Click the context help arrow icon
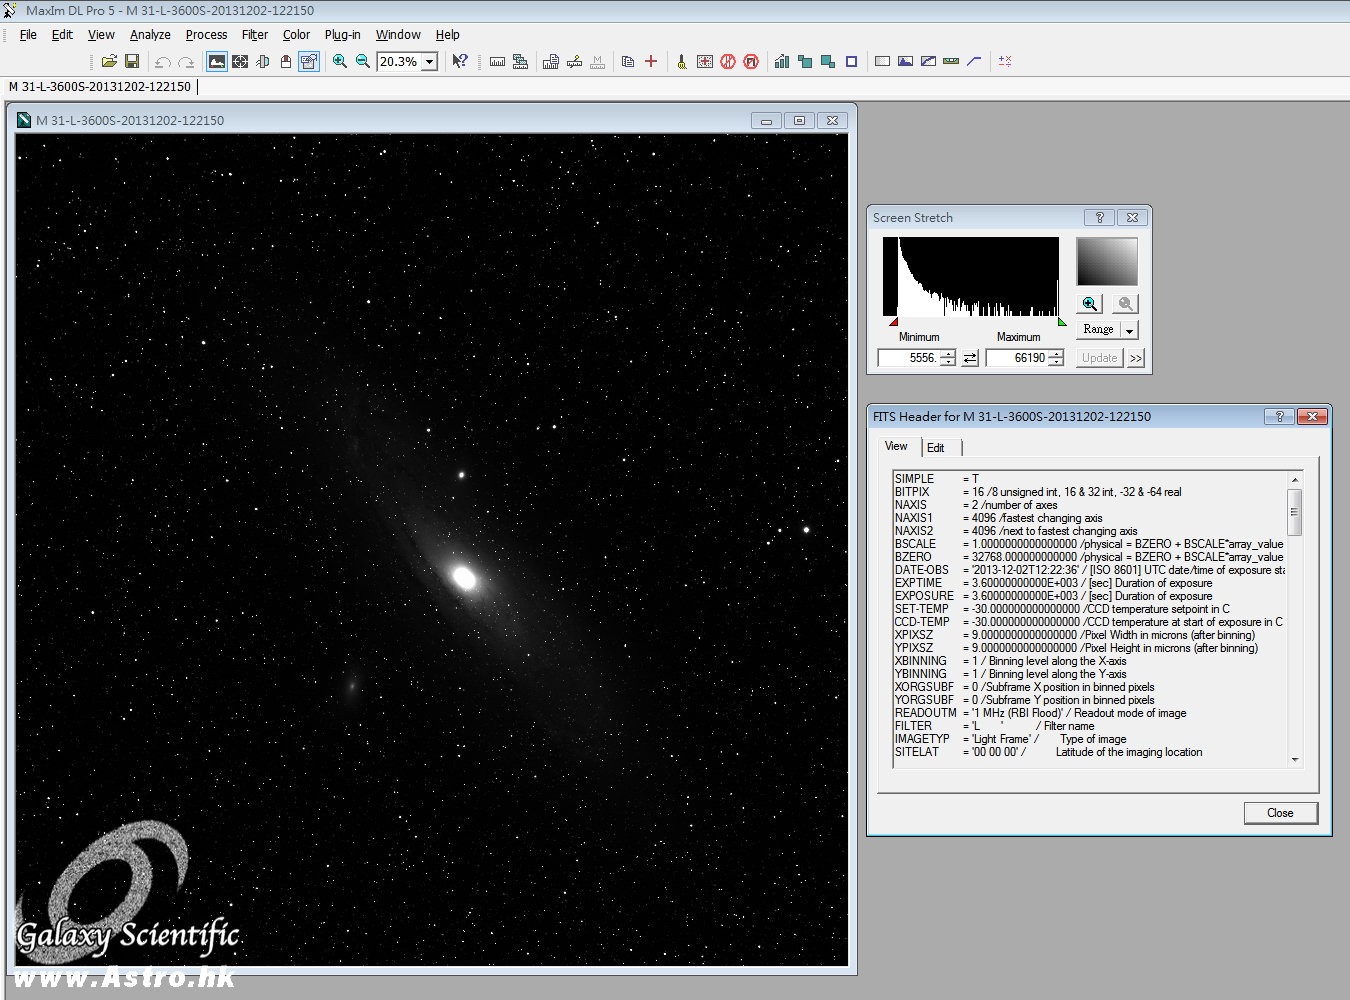This screenshot has height=1000, width=1350. (460, 62)
